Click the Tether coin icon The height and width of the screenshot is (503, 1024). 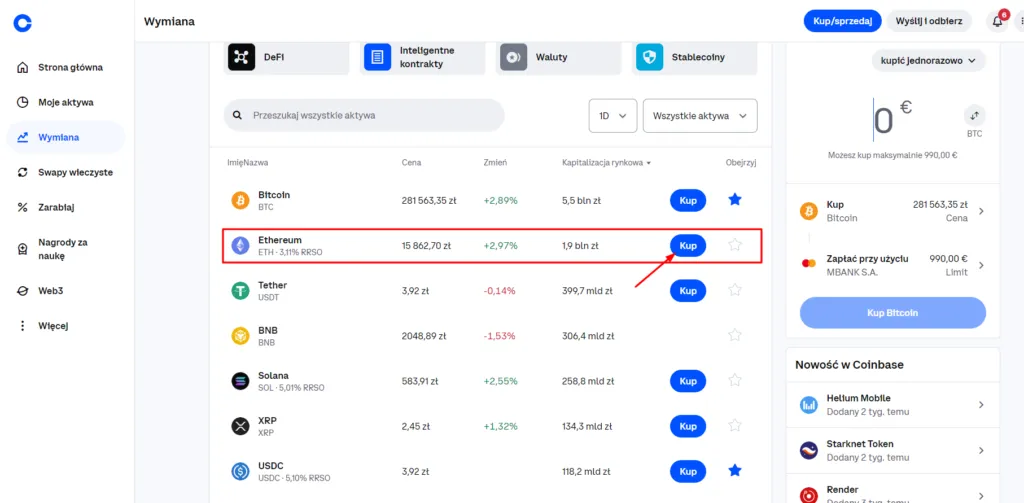click(x=240, y=291)
